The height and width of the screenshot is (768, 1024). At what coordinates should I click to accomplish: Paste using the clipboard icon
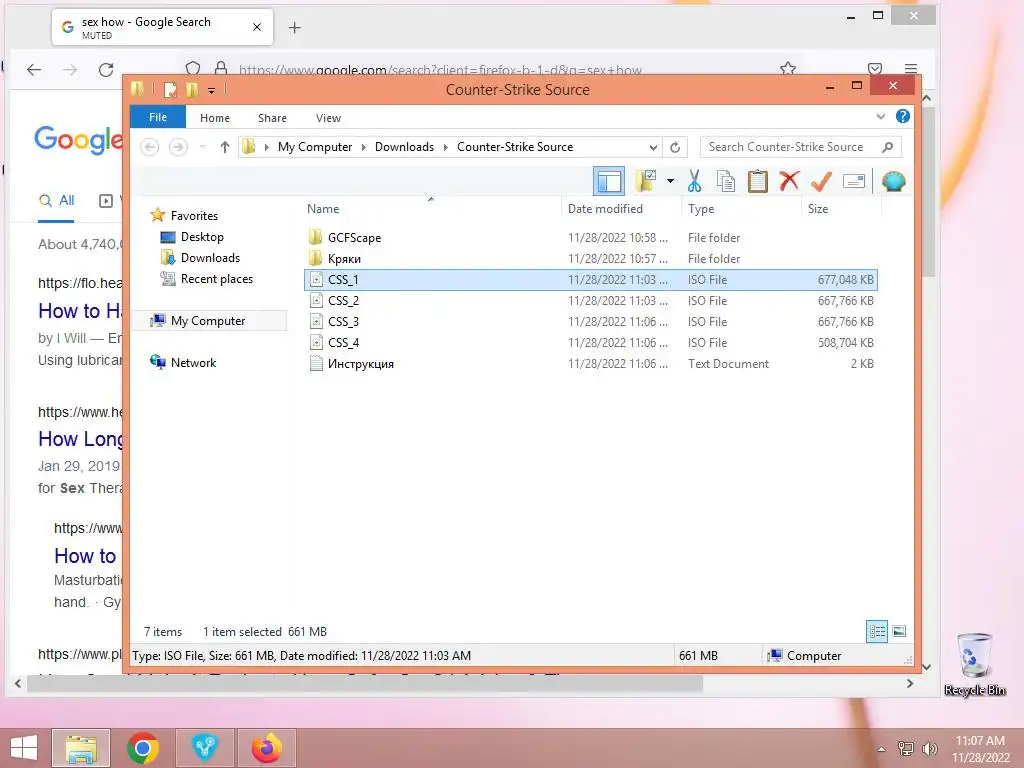tap(758, 181)
